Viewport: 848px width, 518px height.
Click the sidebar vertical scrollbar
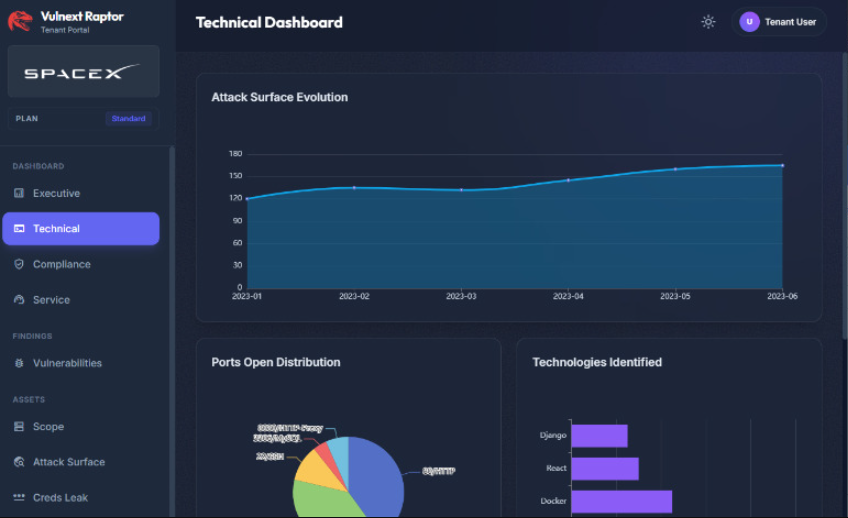pos(172,331)
